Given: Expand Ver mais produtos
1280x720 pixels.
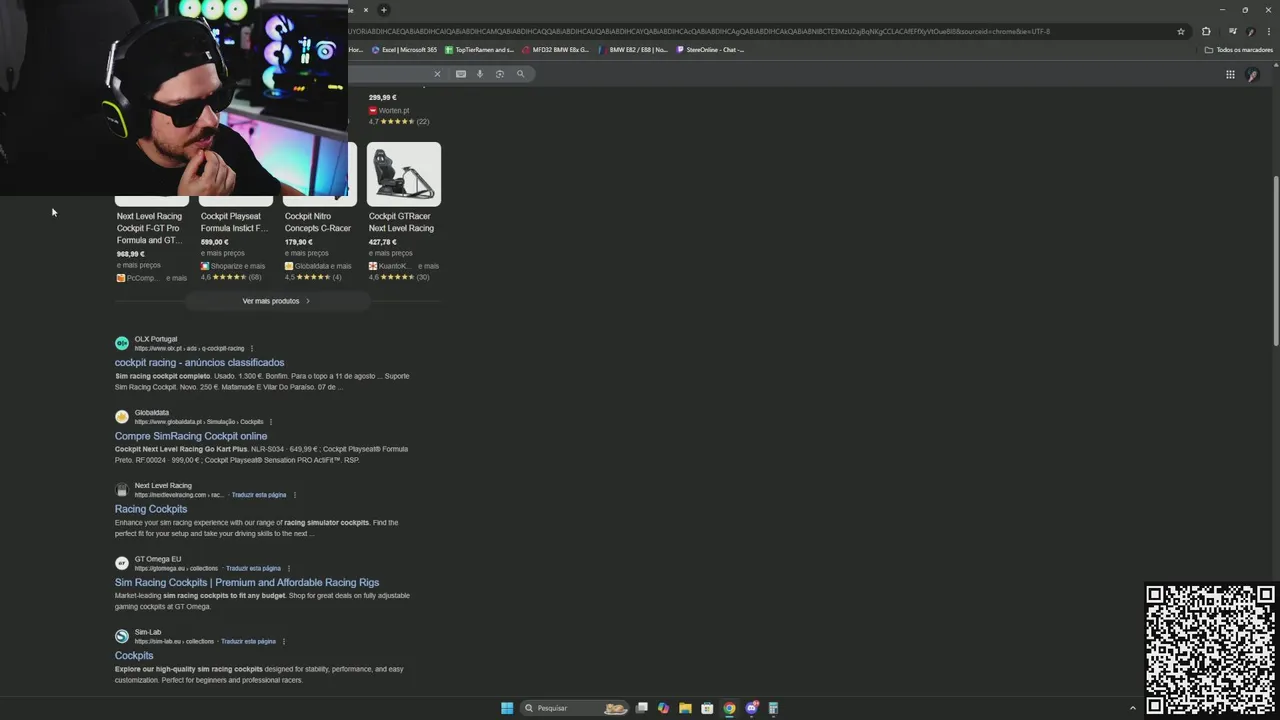Looking at the screenshot, I should pos(276,301).
